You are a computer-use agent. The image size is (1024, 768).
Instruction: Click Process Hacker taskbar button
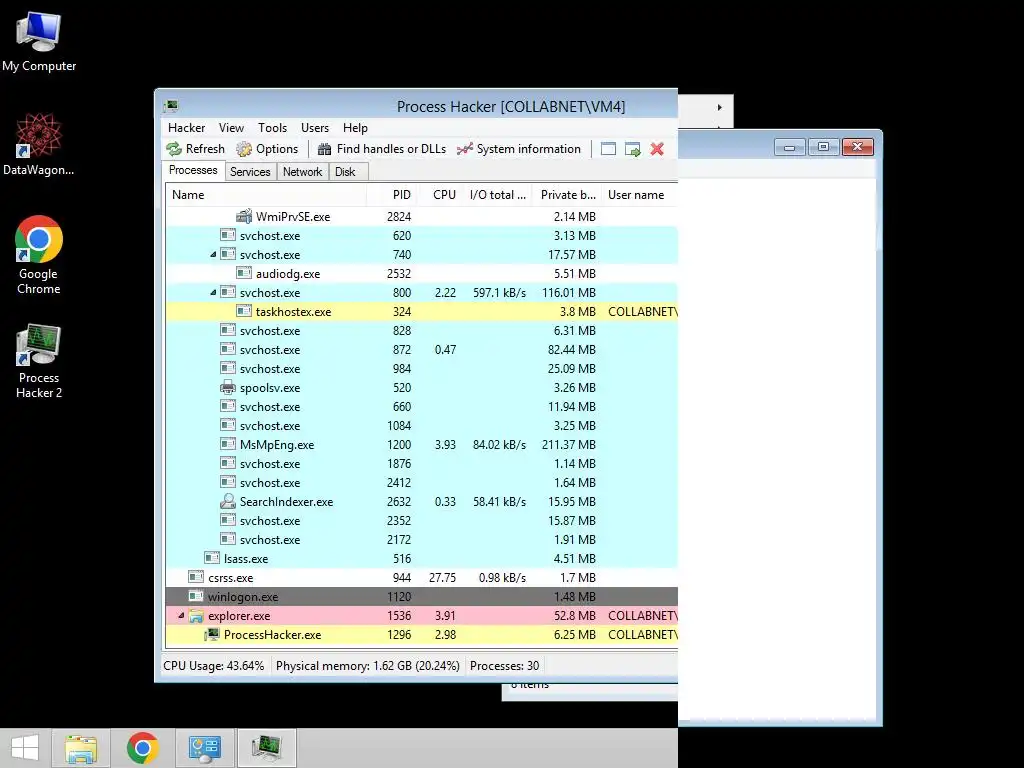click(267, 748)
